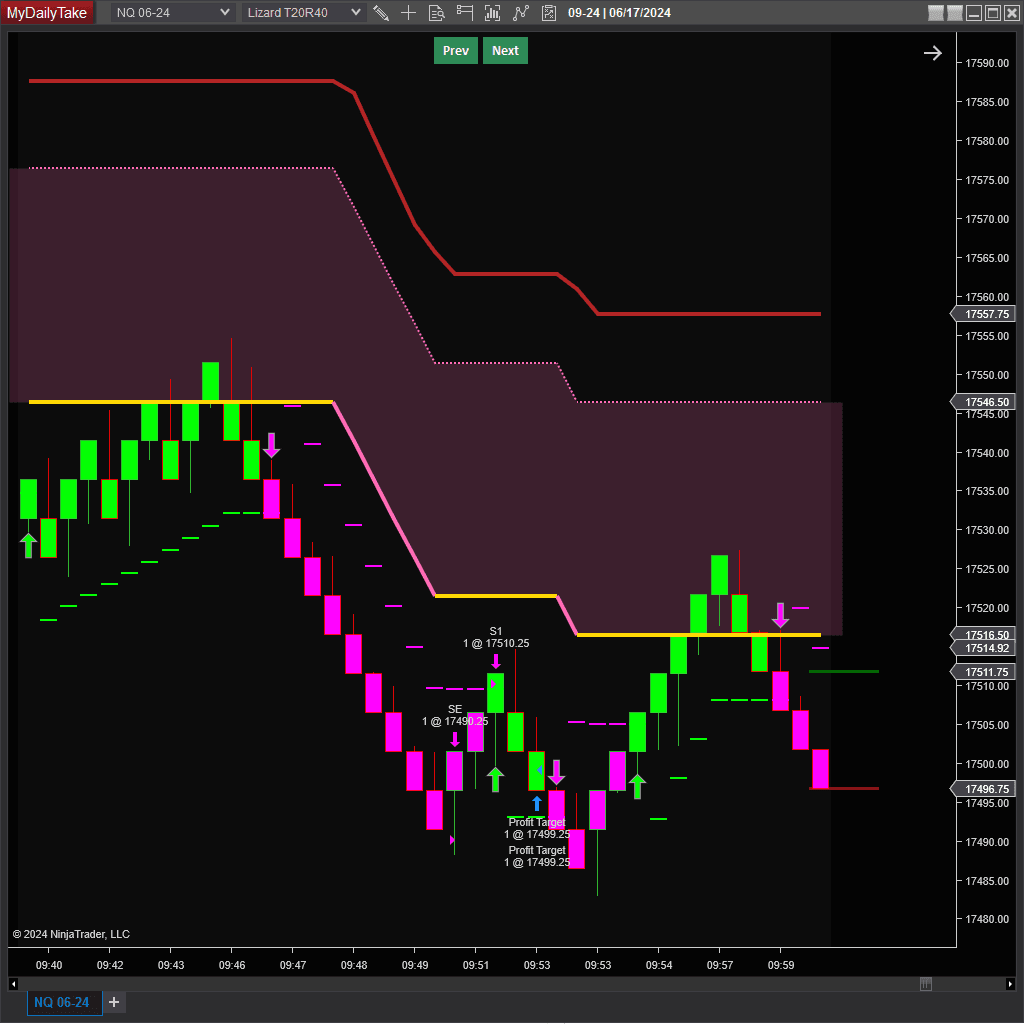This screenshot has height=1024, width=1024.
Task: Click the small grip icon beside the scrollbar
Action: (x=925, y=984)
